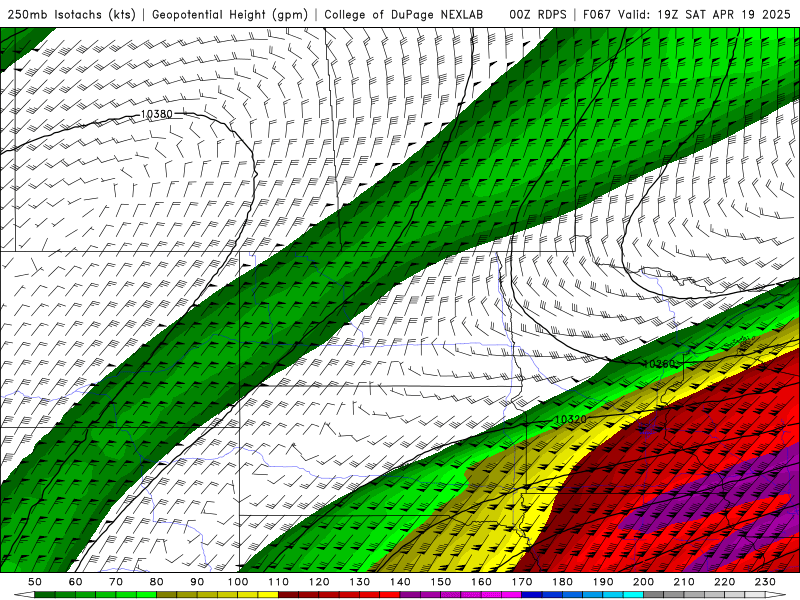Click the 190 knot legend value

[603, 582]
